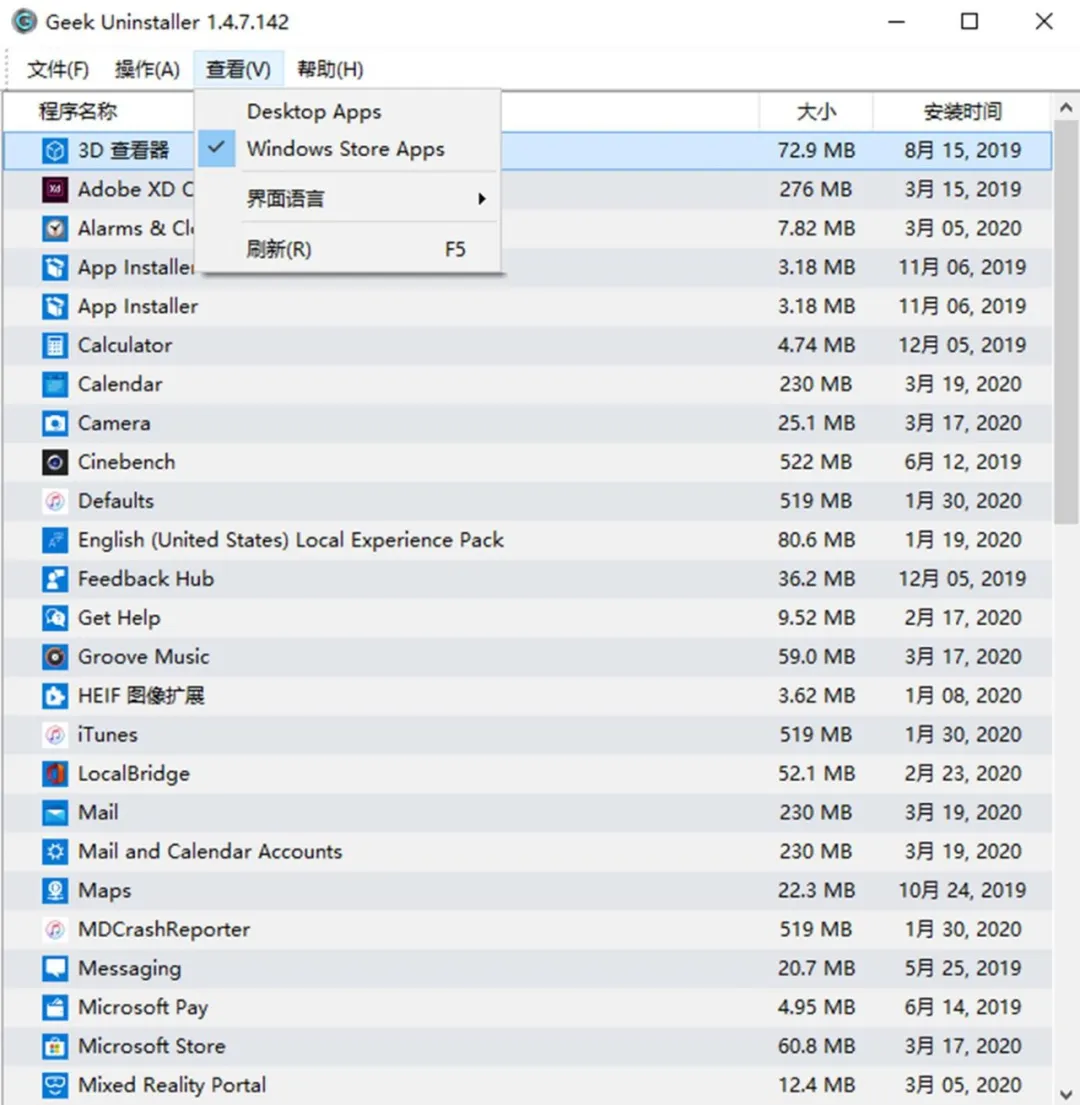The height and width of the screenshot is (1105, 1080).
Task: Sort by the 安装时间 column header
Action: (962, 111)
